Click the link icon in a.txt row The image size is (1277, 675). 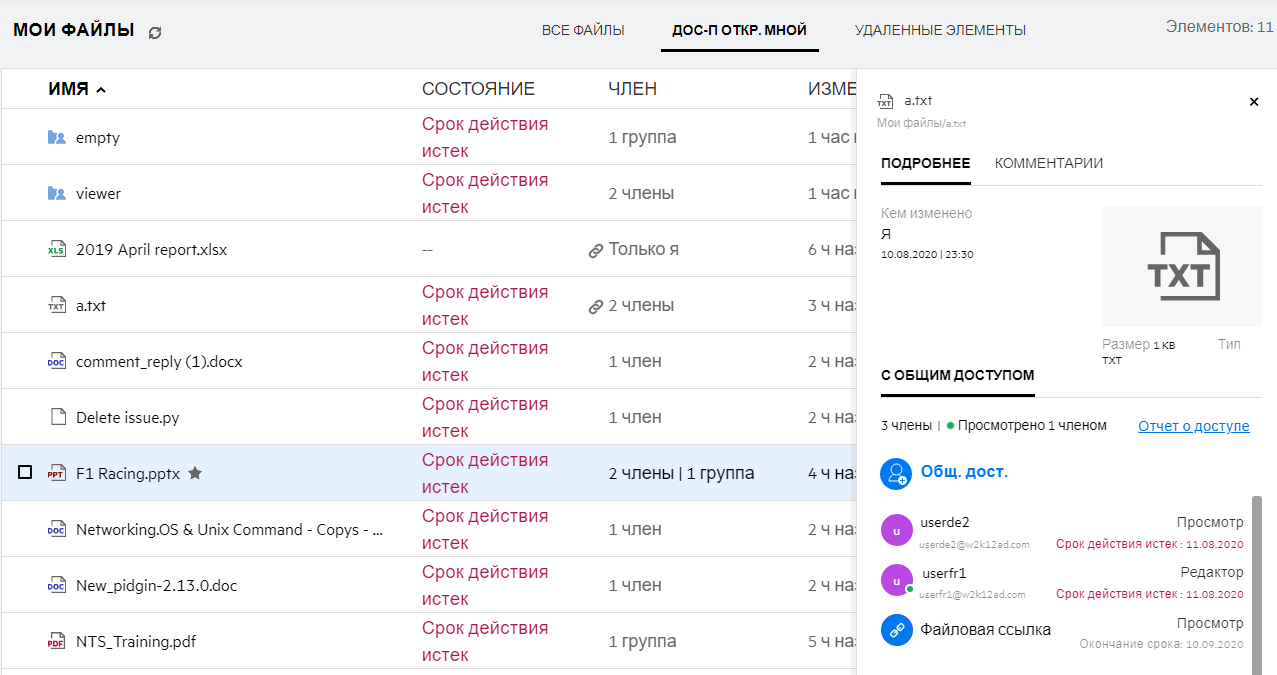click(x=595, y=307)
